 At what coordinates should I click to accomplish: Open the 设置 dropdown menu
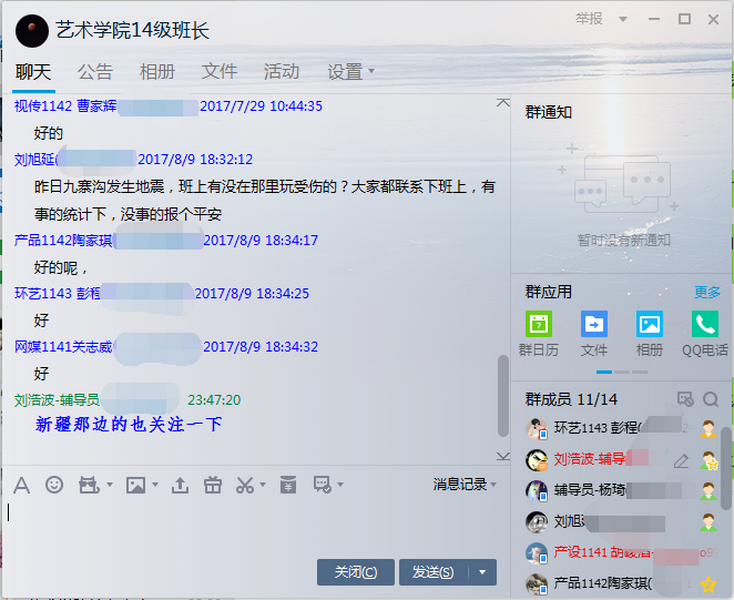[x=351, y=72]
